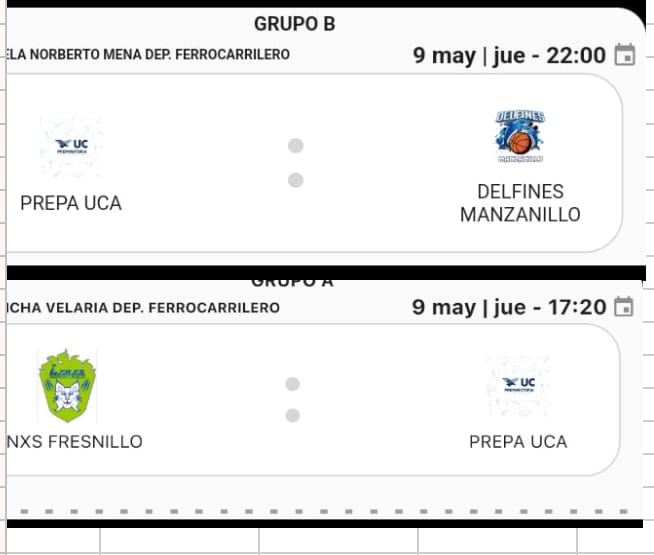
Task: Open the GRUPO B heading
Action: point(294,24)
